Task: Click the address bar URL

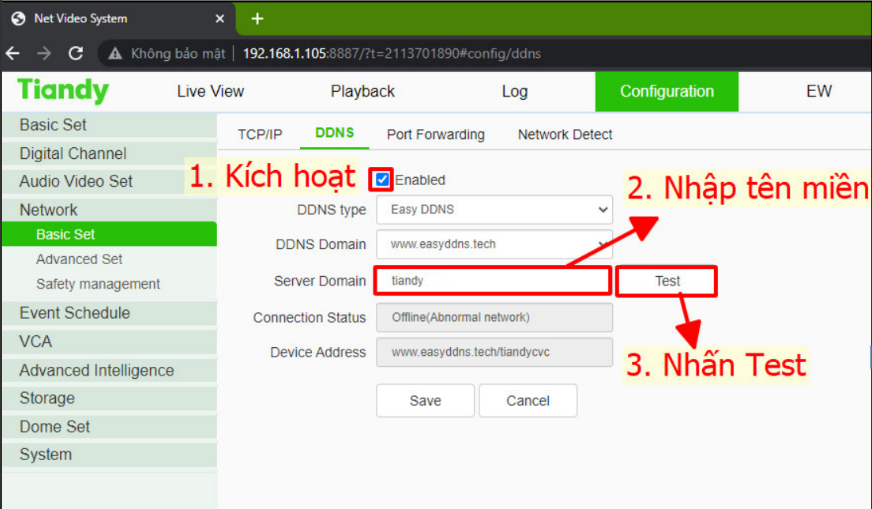Action: point(392,53)
